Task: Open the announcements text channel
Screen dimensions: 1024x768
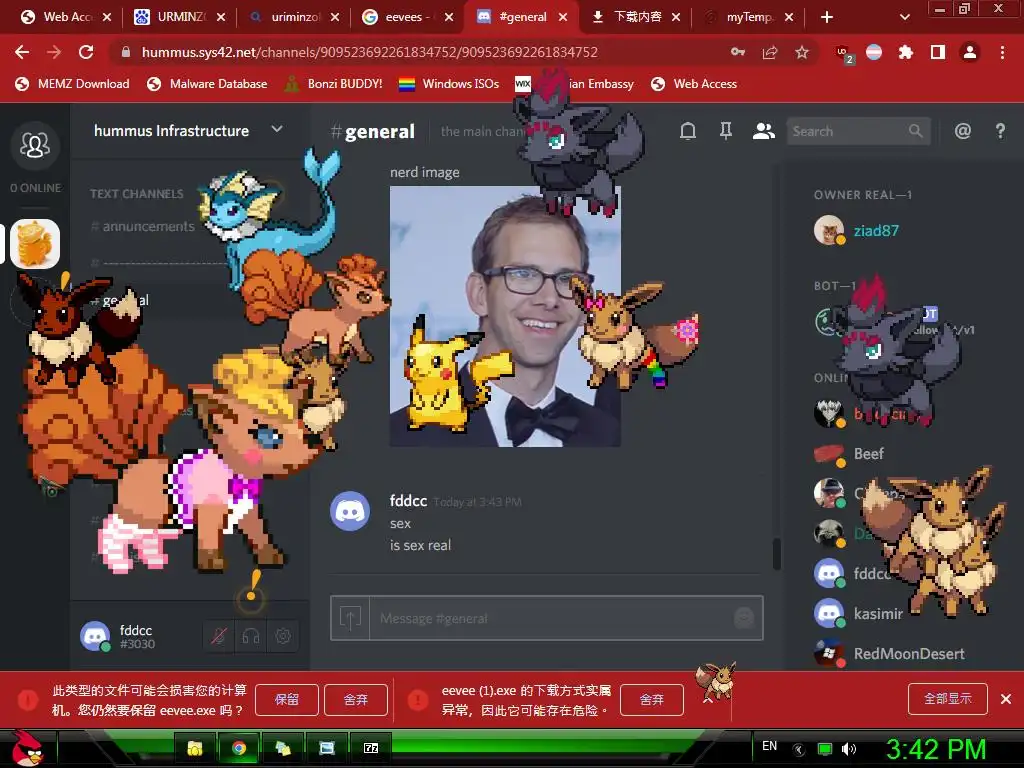Action: click(142, 226)
